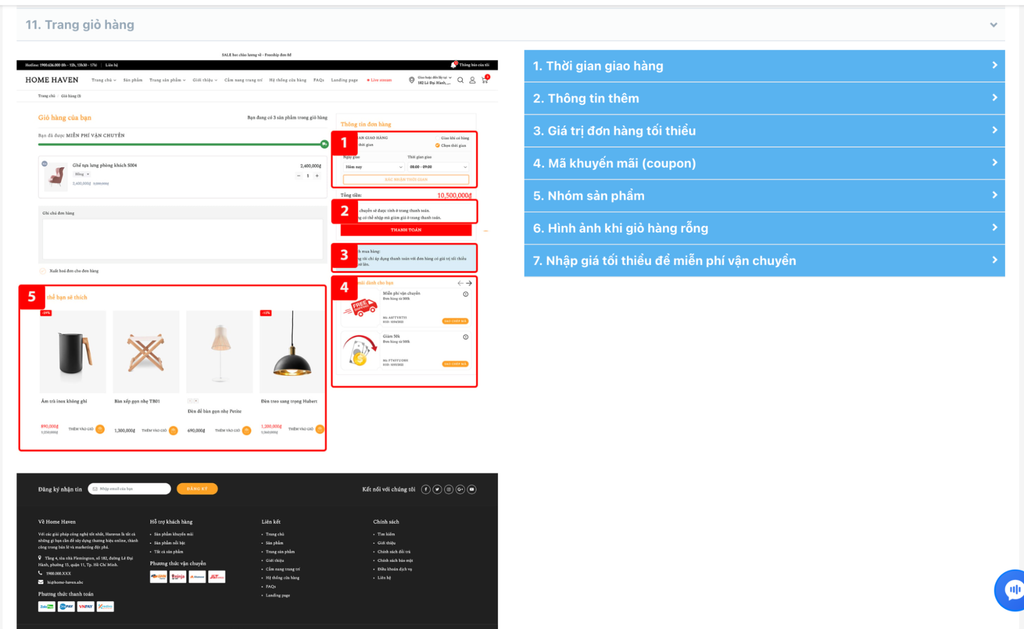This screenshot has width=1024, height=629.
Task: Expand the "1. Thời gian giao hàng" section
Action: [764, 66]
